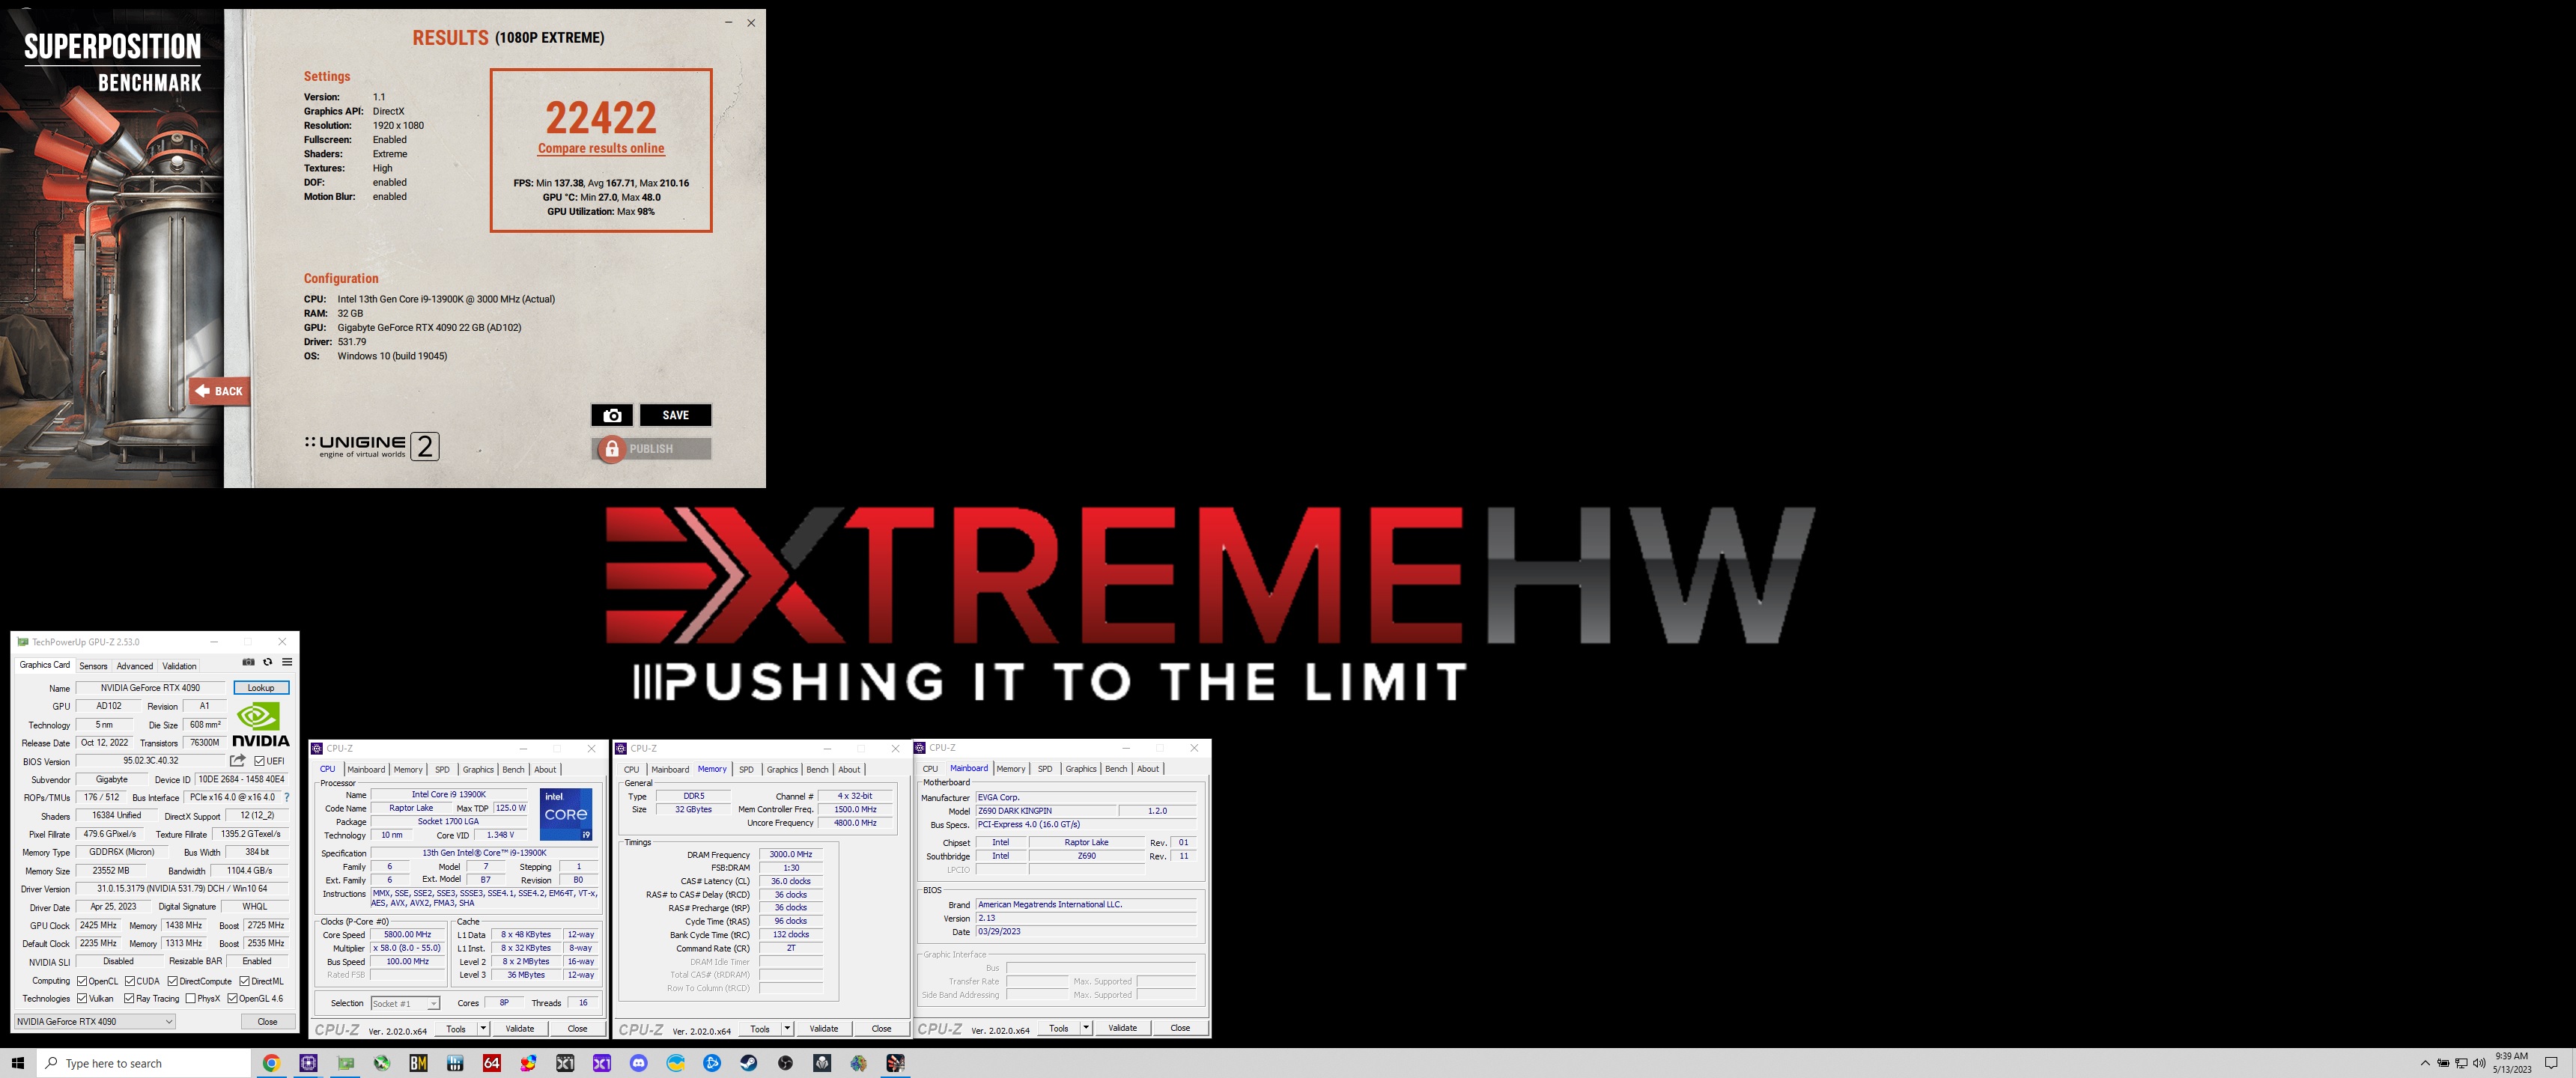Expand Tools arrow in CPU-Z CPU window
This screenshot has height=1078, width=2576.
pyautogui.click(x=484, y=1028)
